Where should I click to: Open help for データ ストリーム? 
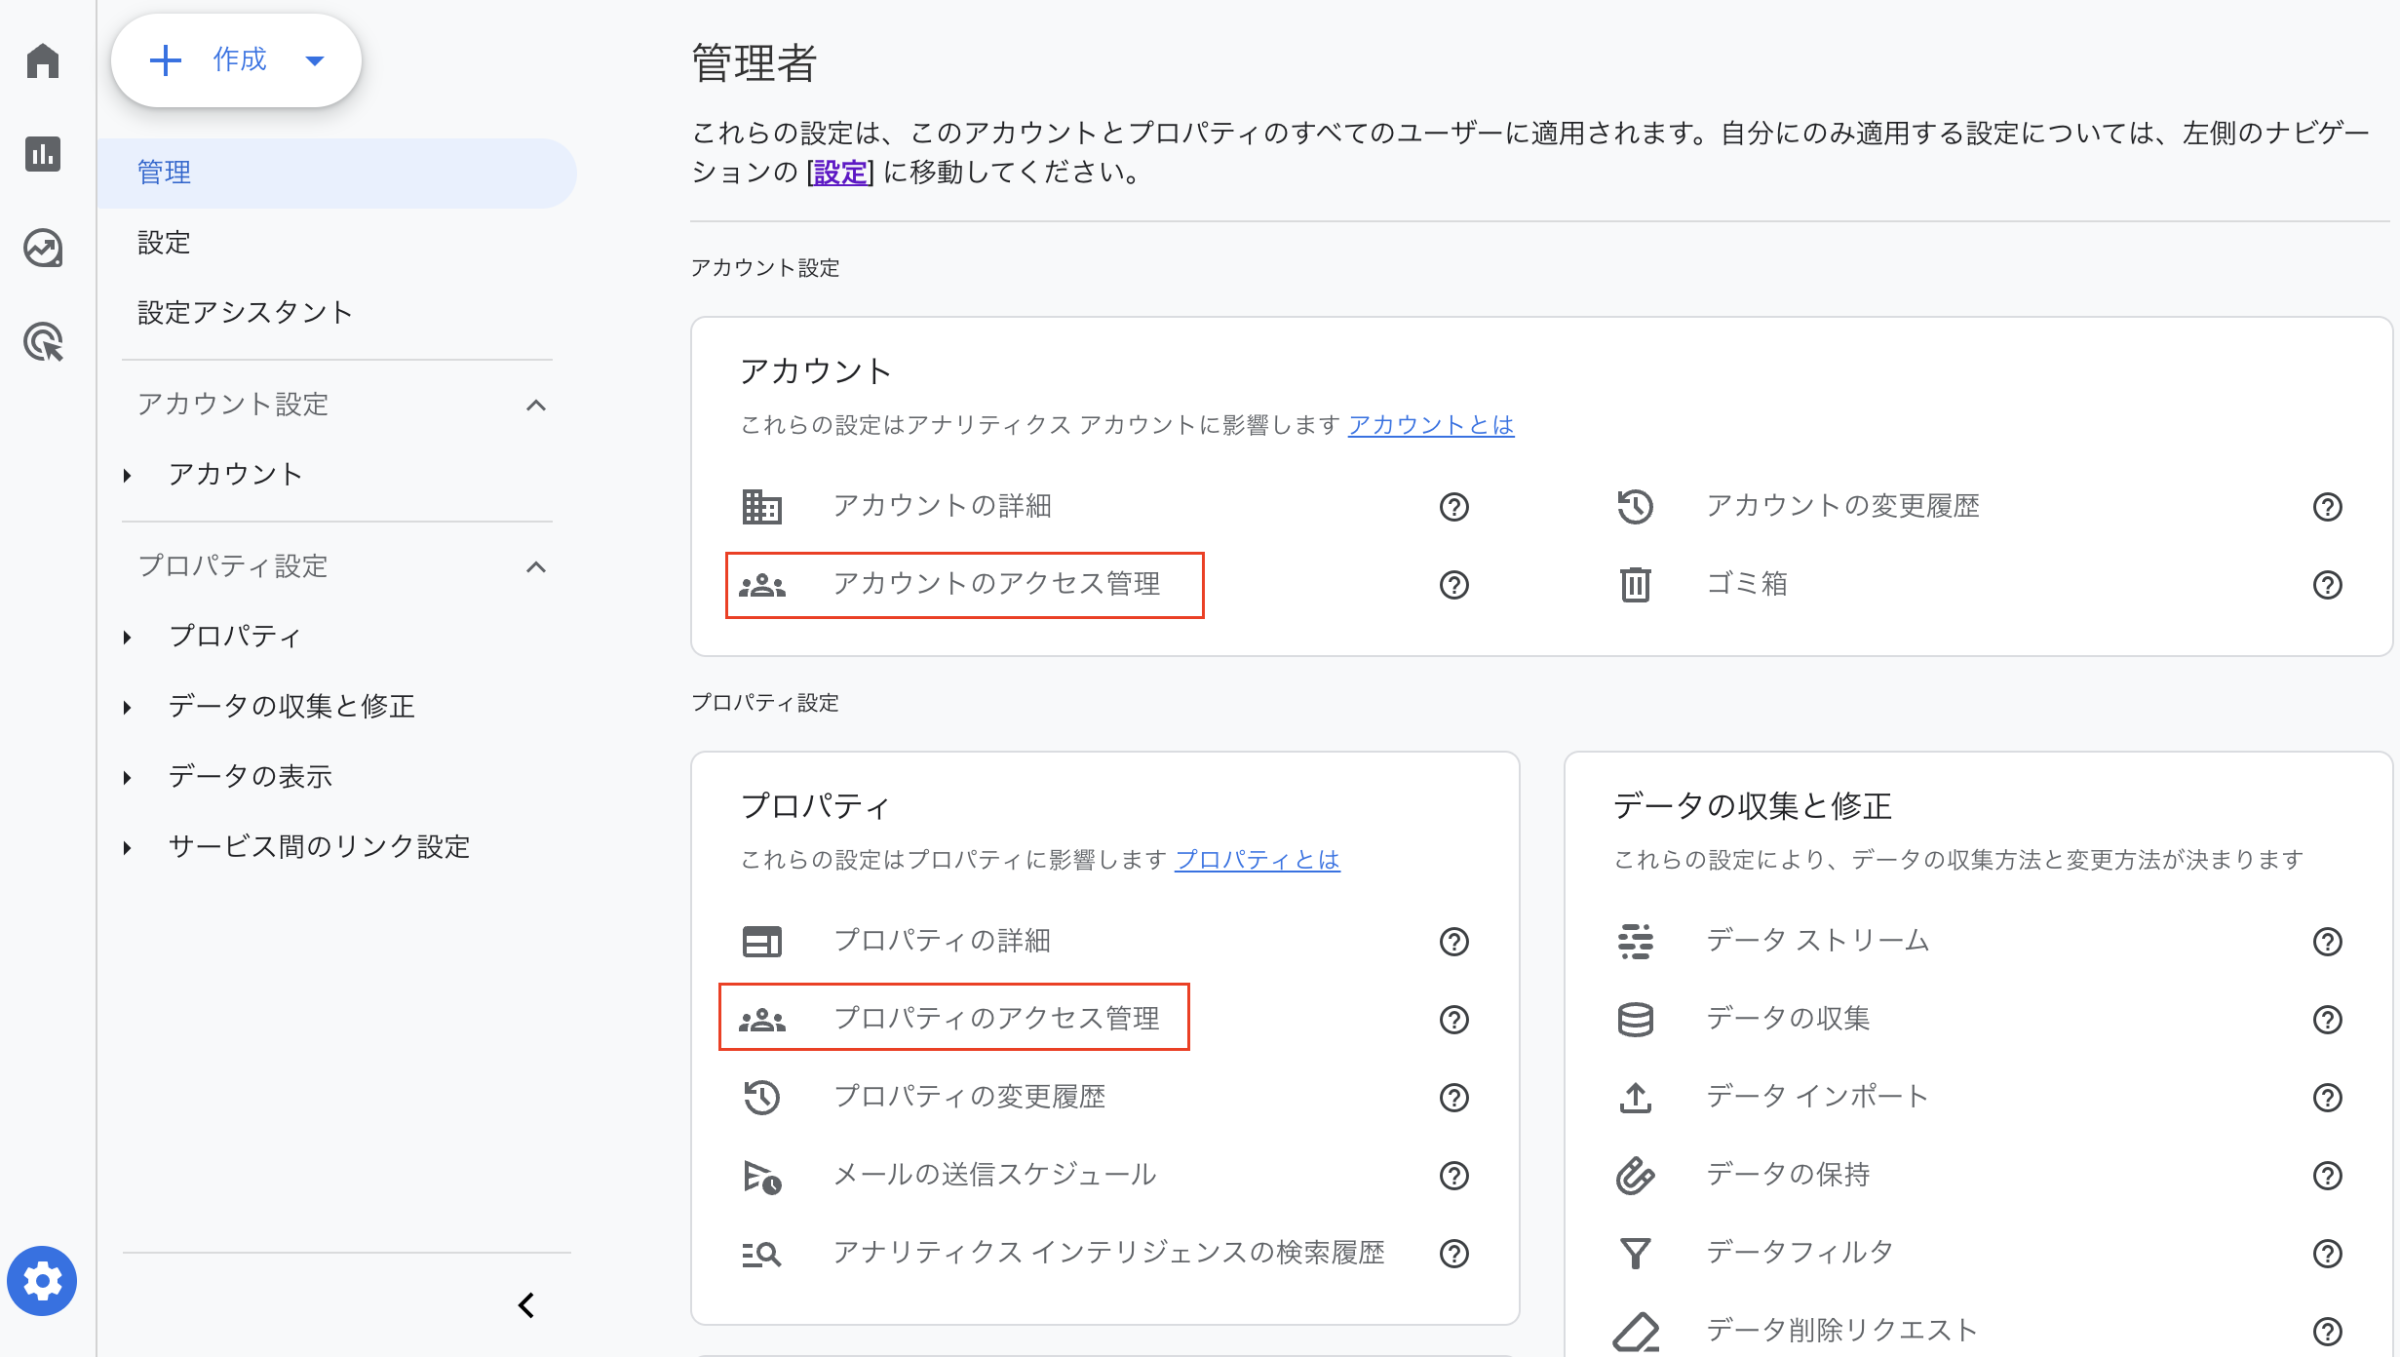pos(2327,942)
